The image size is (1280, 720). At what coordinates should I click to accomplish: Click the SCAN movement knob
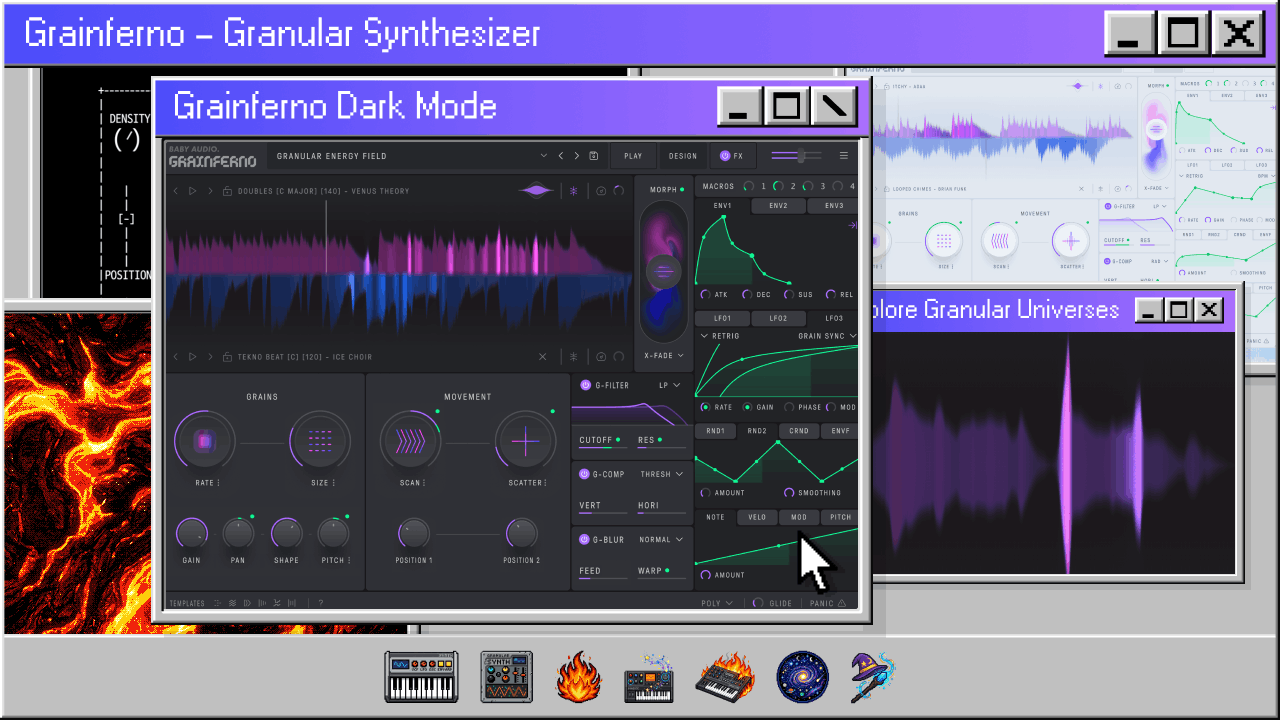click(x=410, y=440)
